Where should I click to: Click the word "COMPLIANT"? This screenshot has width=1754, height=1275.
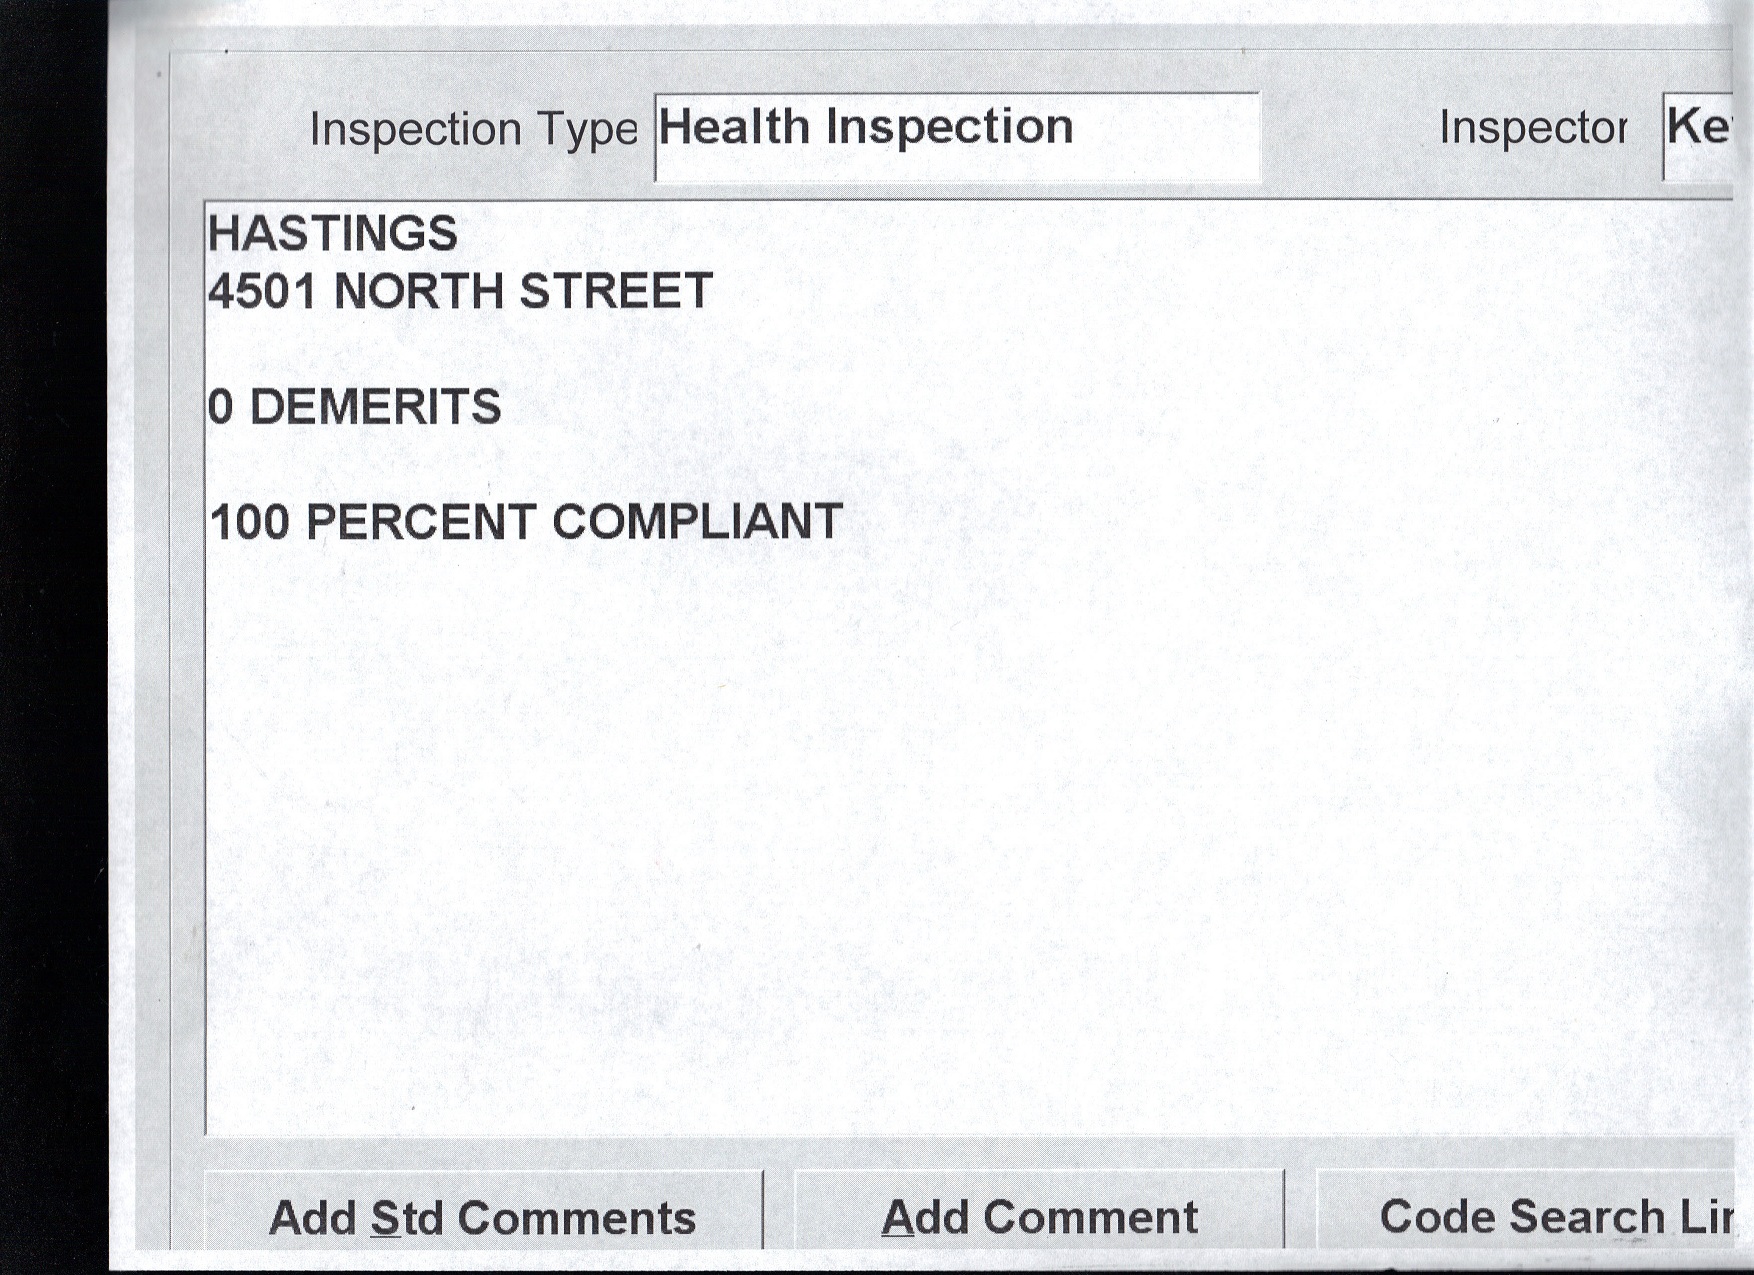coord(697,522)
